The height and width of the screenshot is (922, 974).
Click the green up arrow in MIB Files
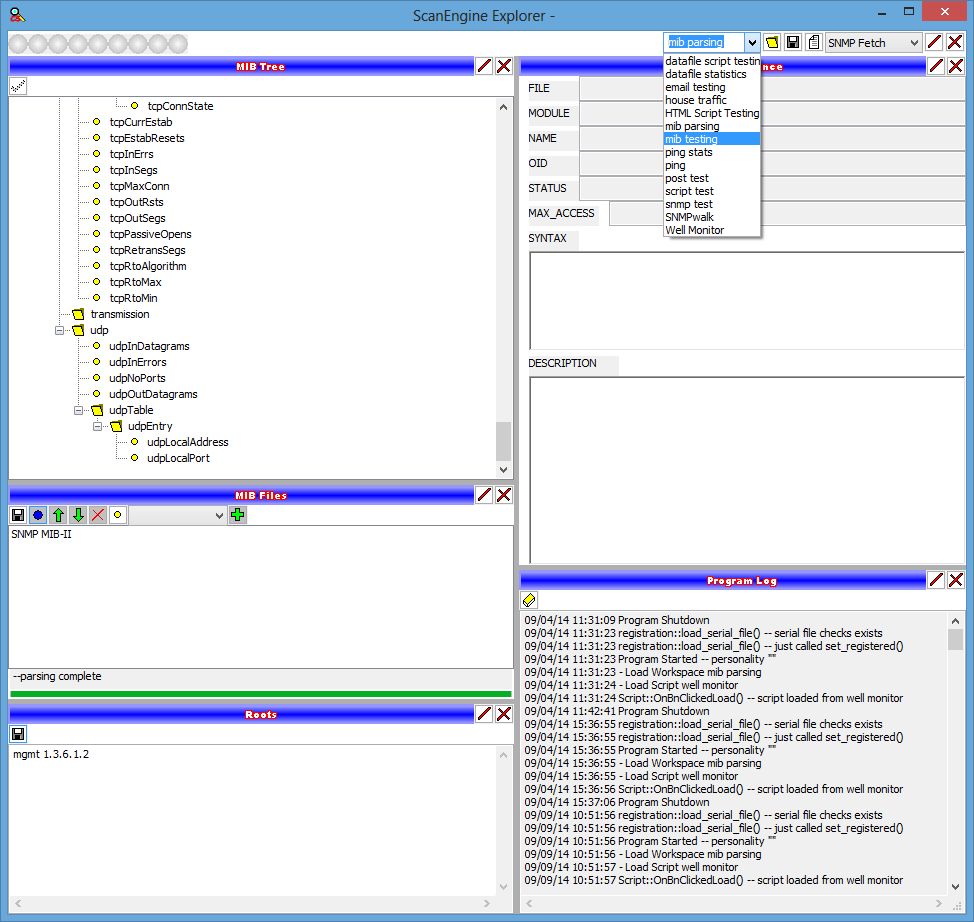point(58,515)
